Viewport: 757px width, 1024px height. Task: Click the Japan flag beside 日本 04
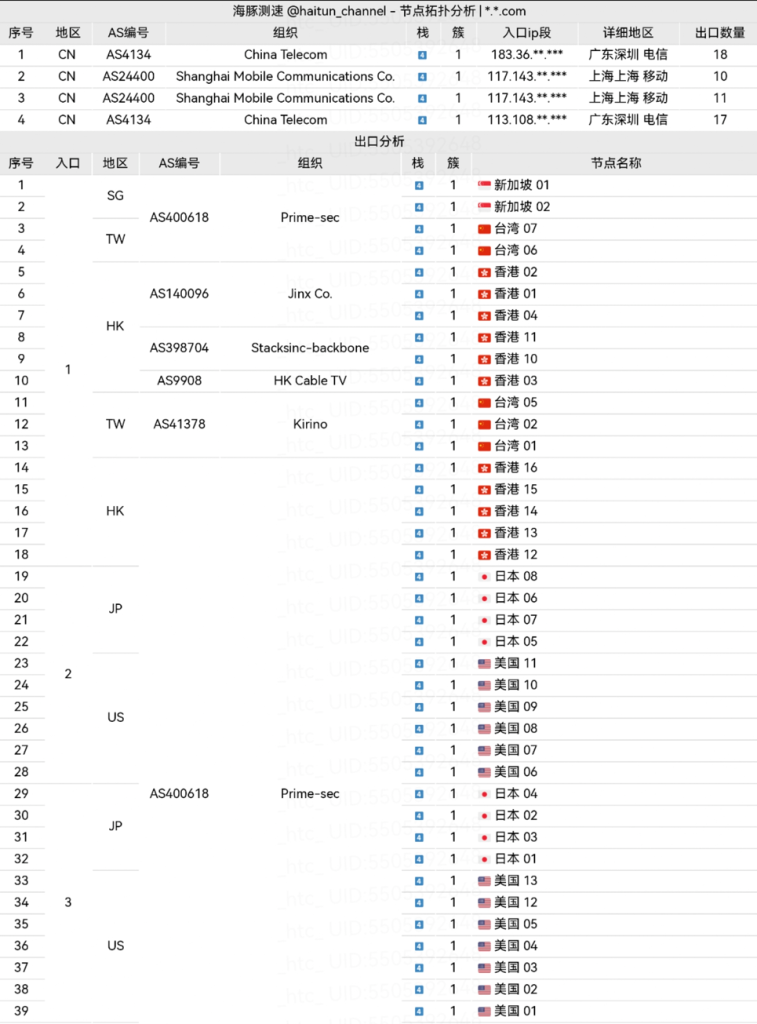(484, 794)
